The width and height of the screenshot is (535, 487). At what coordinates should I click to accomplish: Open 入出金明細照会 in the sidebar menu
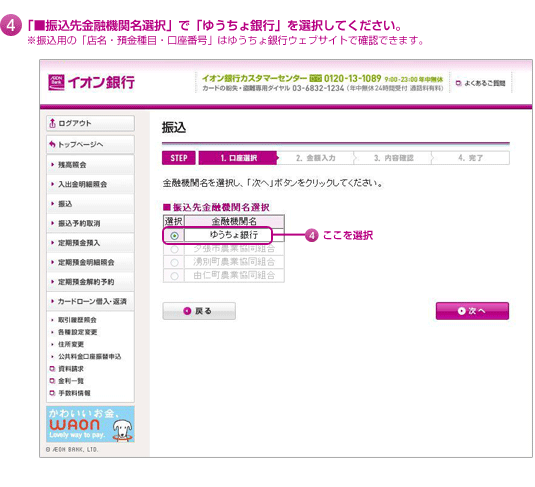(90, 184)
